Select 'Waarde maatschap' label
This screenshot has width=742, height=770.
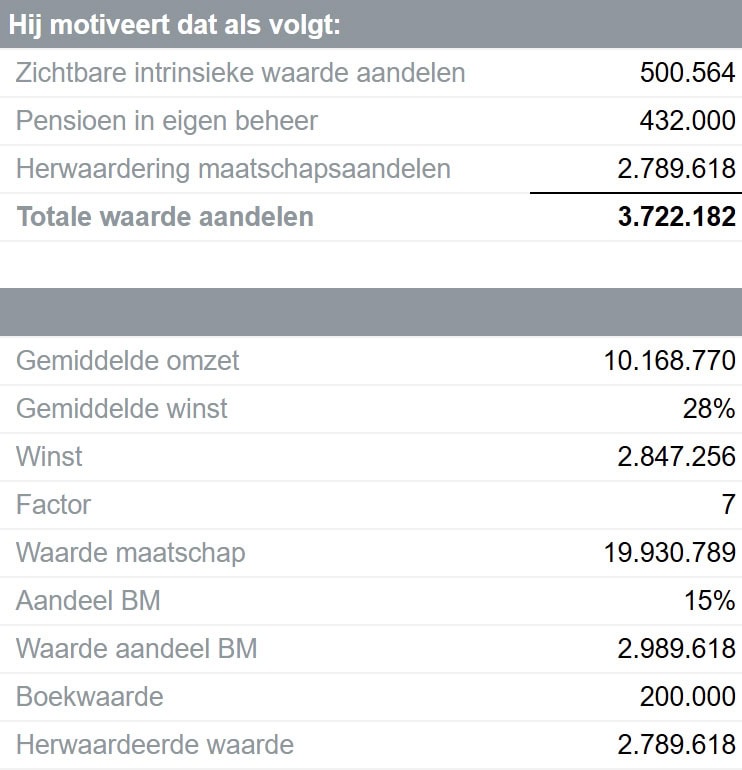[x=130, y=553]
